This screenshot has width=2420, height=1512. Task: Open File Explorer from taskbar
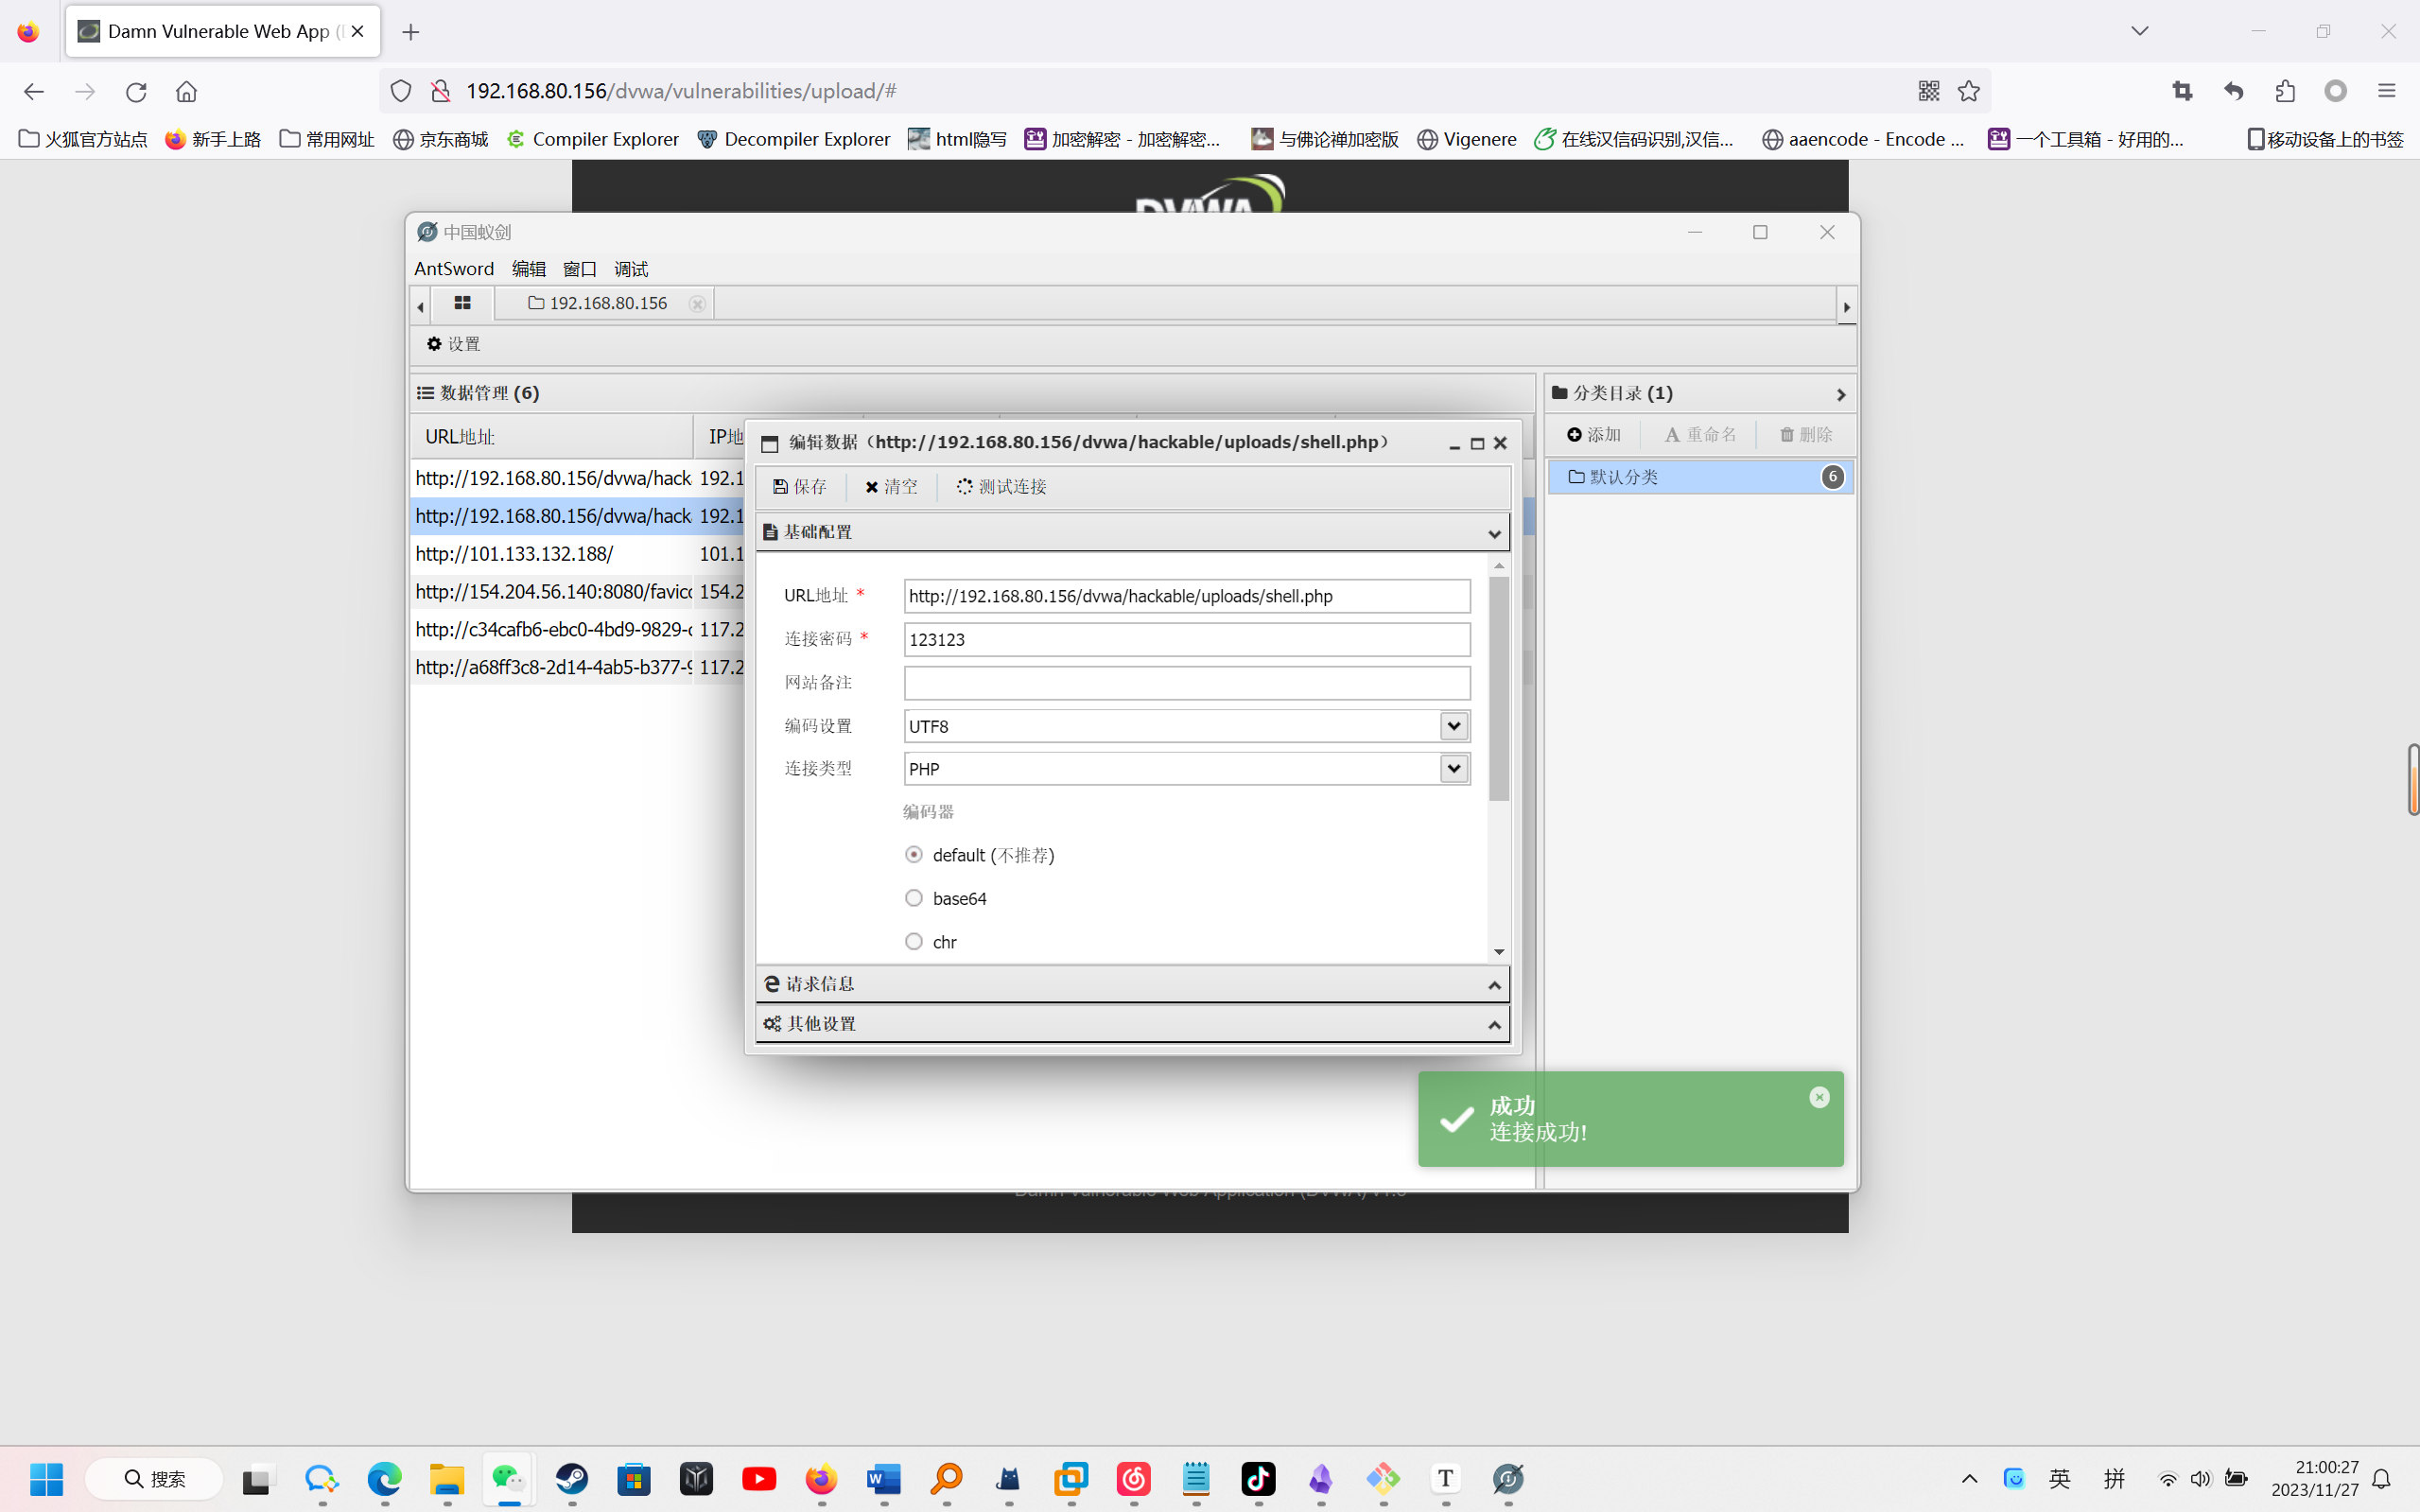447,1478
